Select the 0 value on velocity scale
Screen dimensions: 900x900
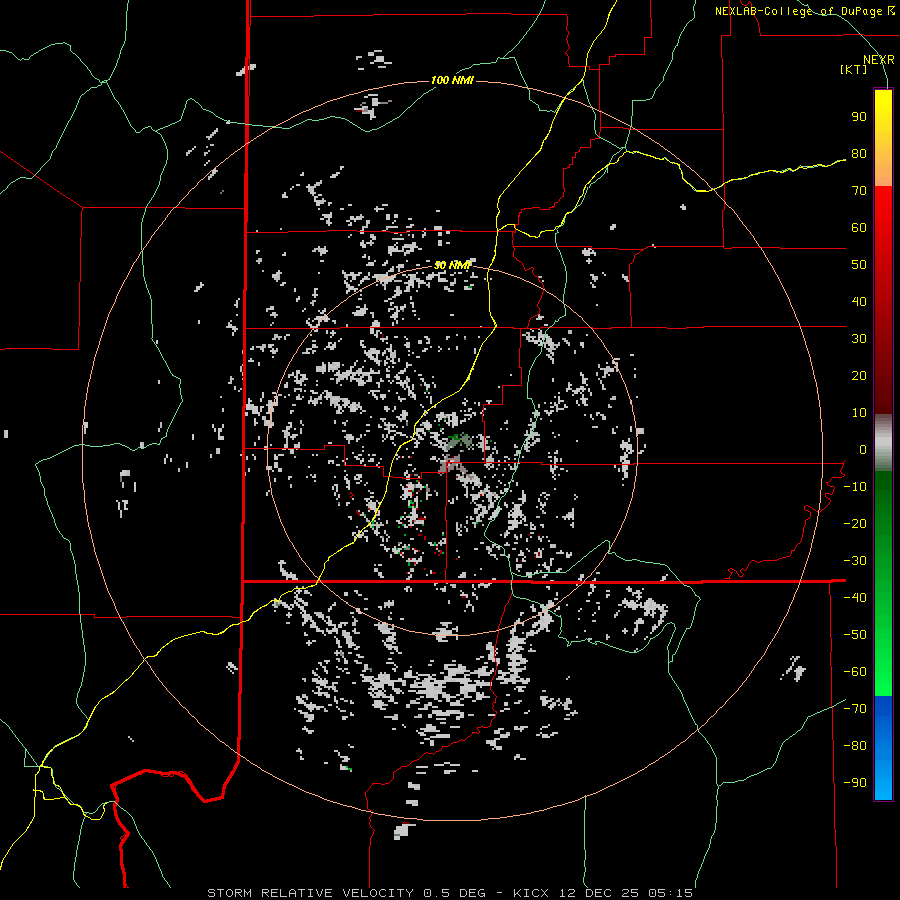point(863,450)
